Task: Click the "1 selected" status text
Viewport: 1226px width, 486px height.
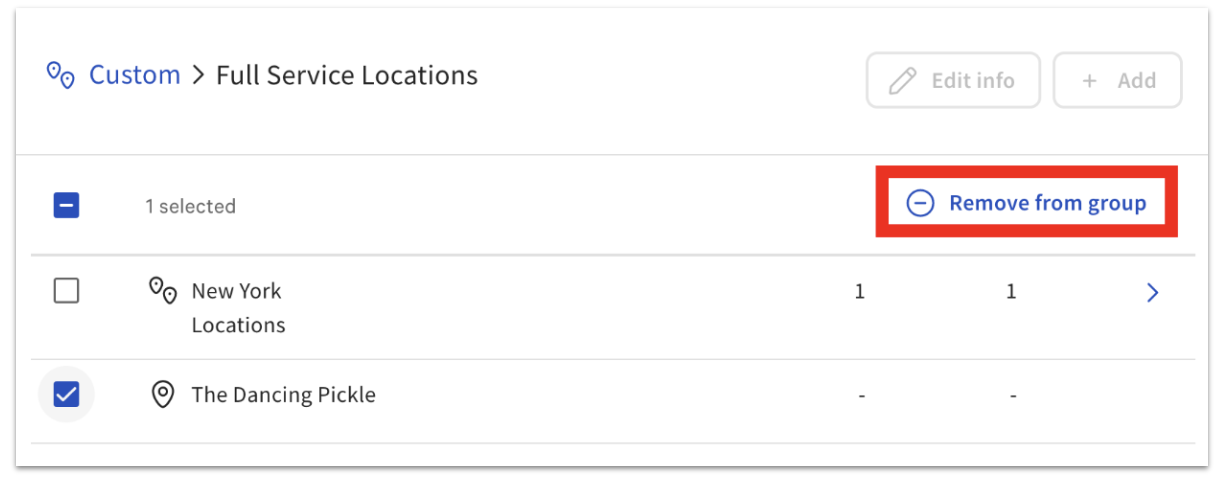Action: 190,207
